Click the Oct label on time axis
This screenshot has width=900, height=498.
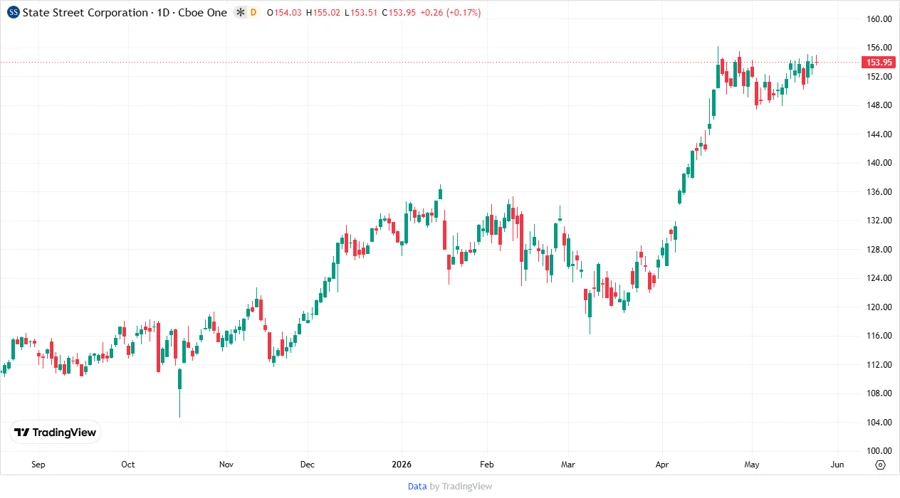[x=127, y=465]
